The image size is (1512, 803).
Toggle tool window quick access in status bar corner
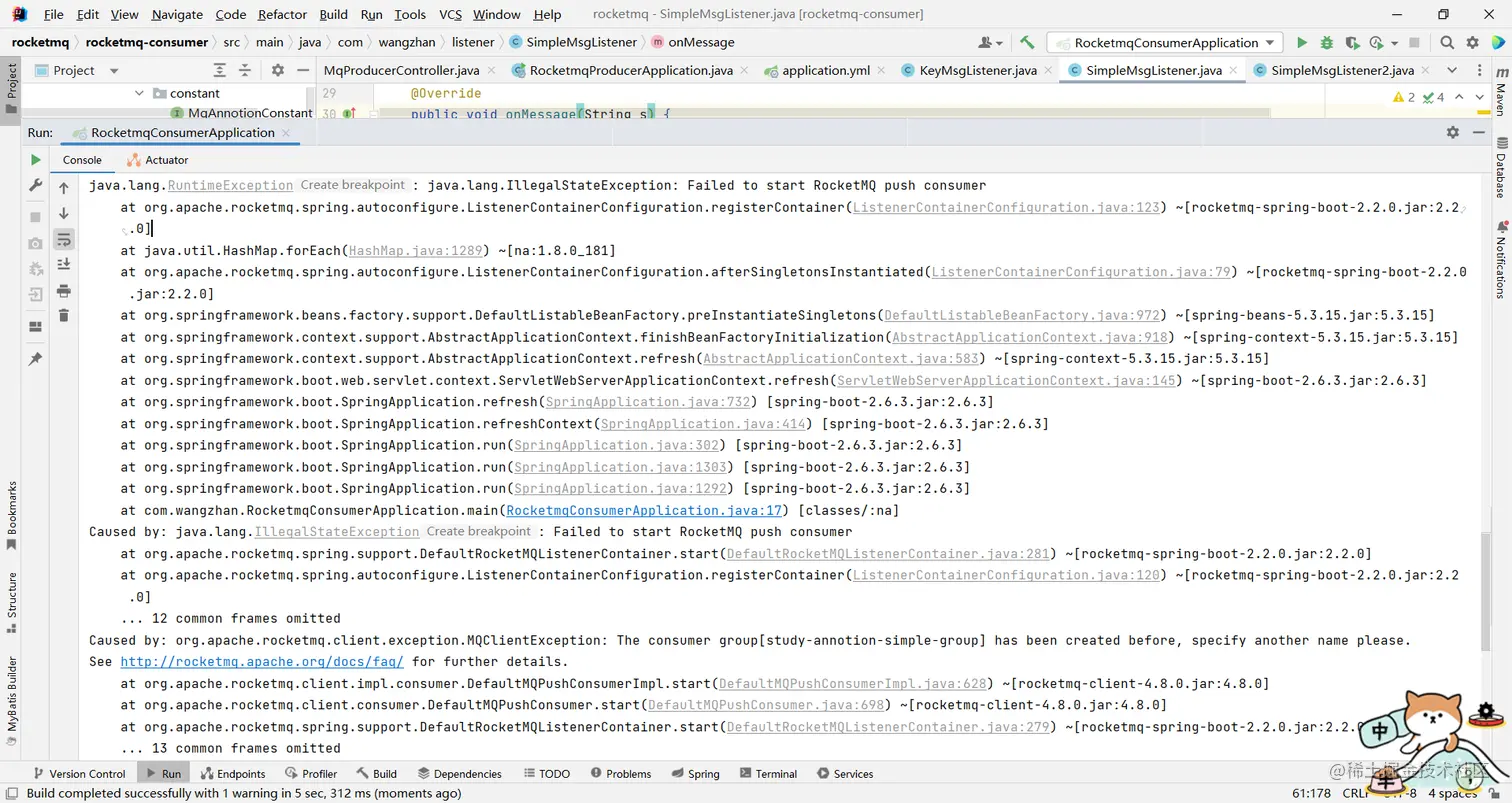[x=11, y=792]
